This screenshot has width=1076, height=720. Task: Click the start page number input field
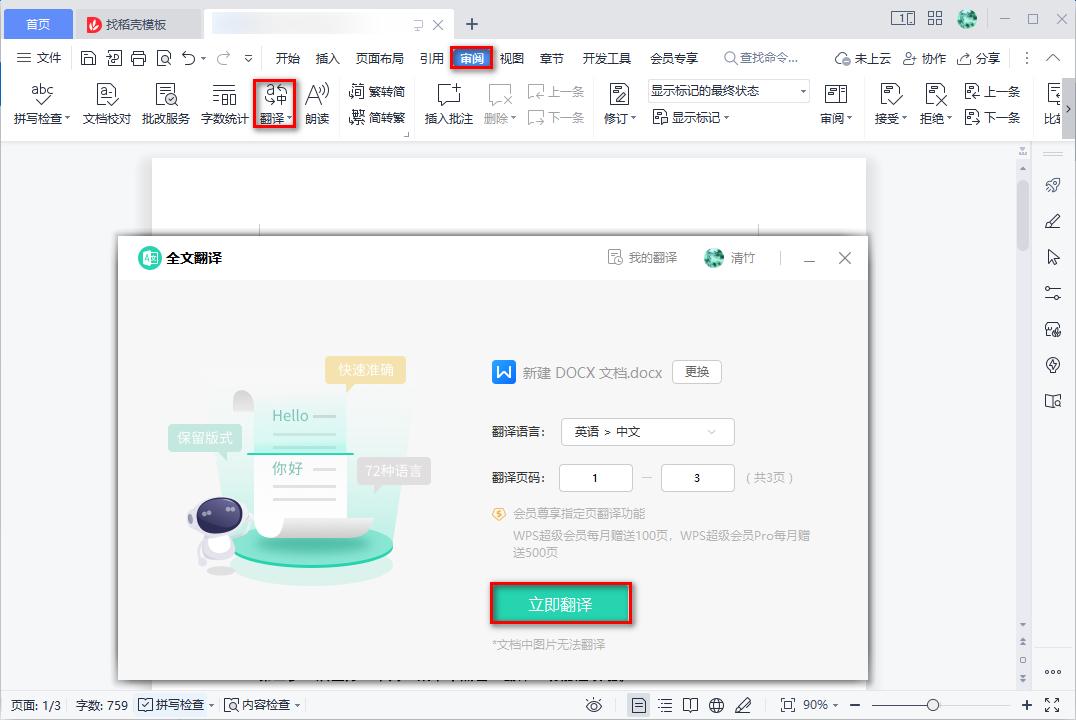tap(596, 478)
